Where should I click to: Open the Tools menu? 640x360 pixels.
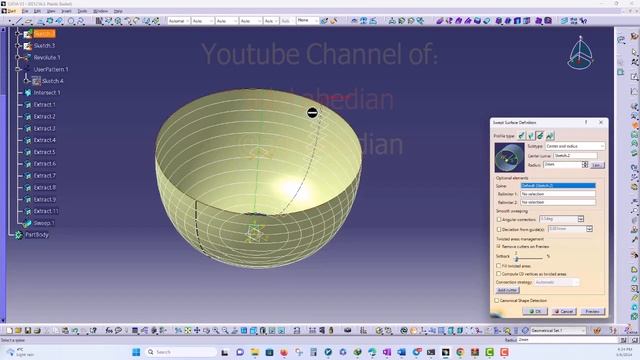click(82, 11)
